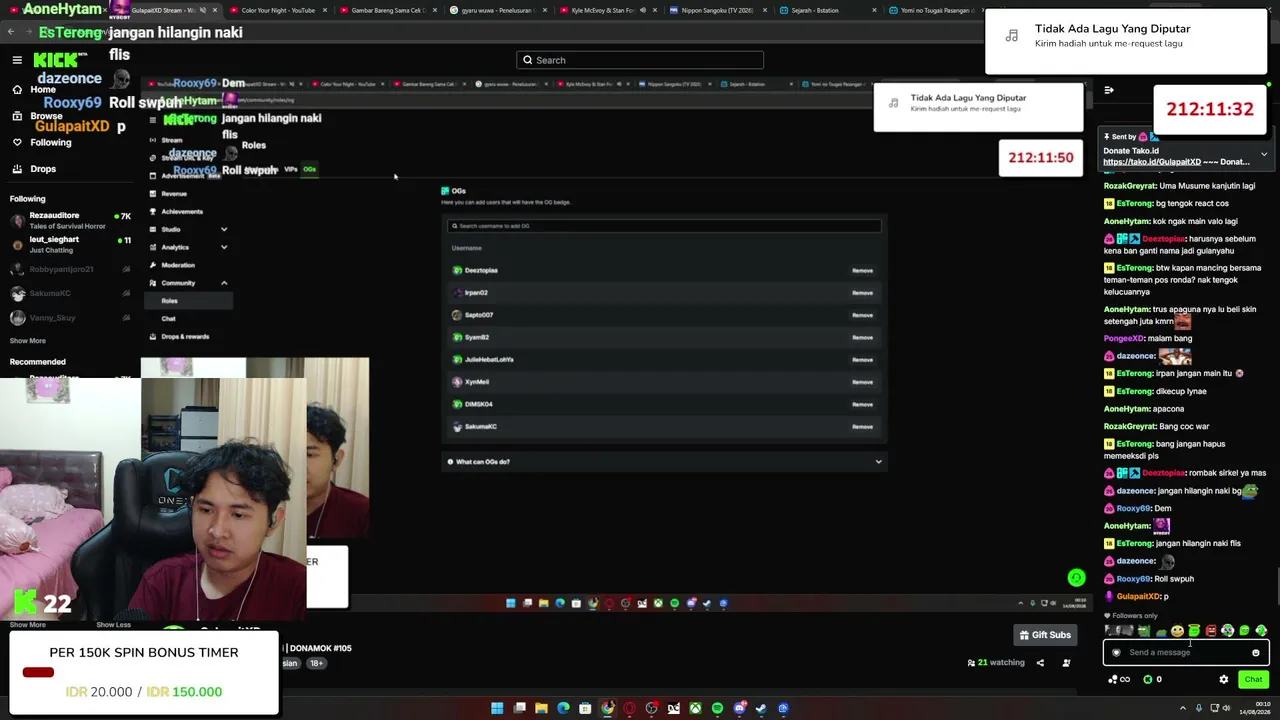Open Discord from the taskbar
The height and width of the screenshot is (720, 1280).
(x=739, y=709)
